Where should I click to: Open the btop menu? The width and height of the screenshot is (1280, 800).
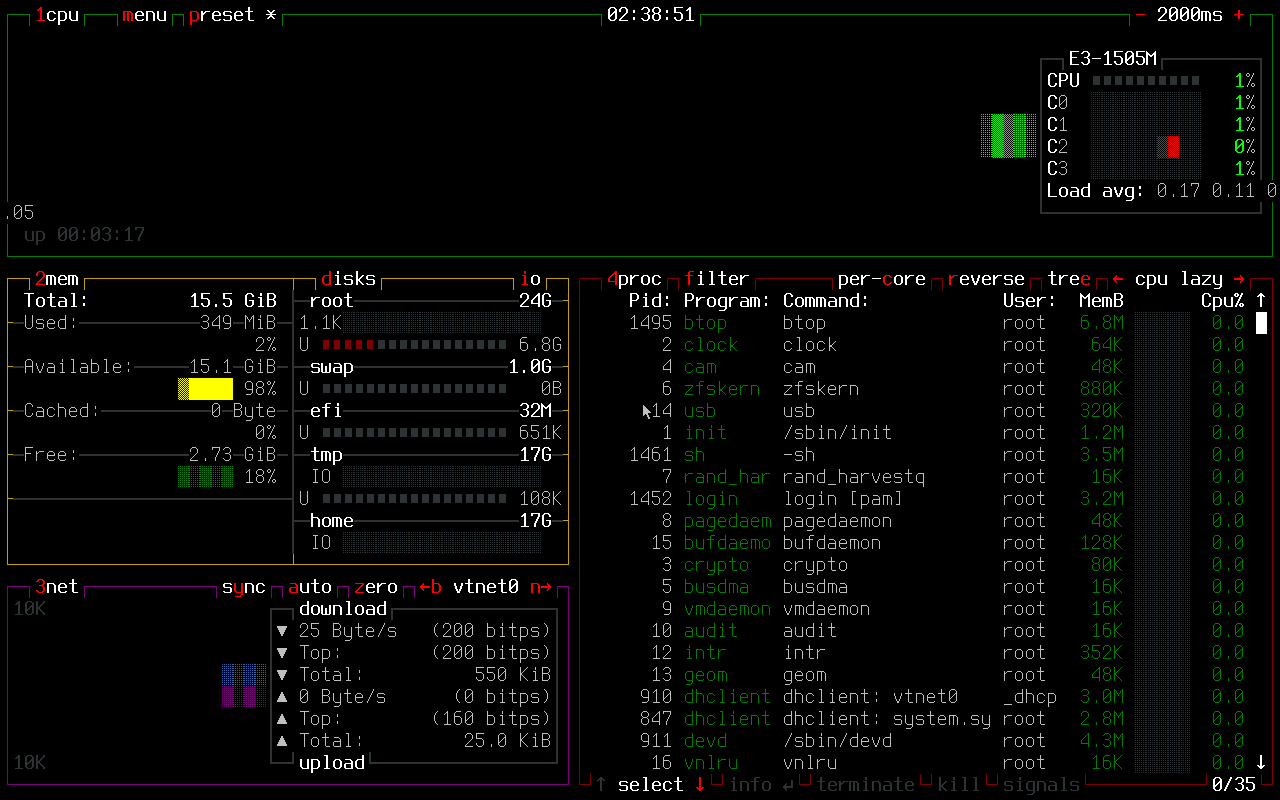[x=144, y=15]
